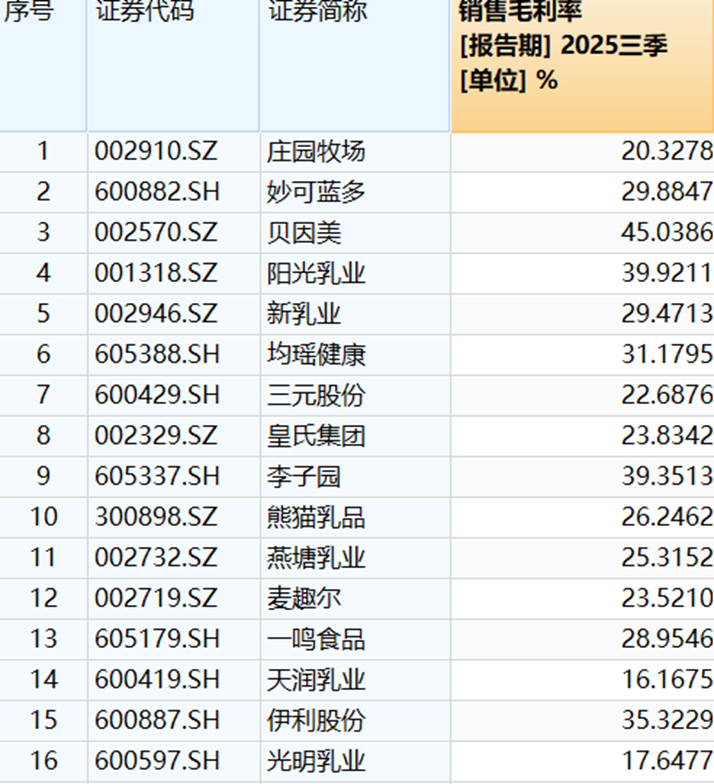Screen dimensions: 714x784
Task: Click row number 12 for 麦趣尔
Action: (x=44, y=598)
